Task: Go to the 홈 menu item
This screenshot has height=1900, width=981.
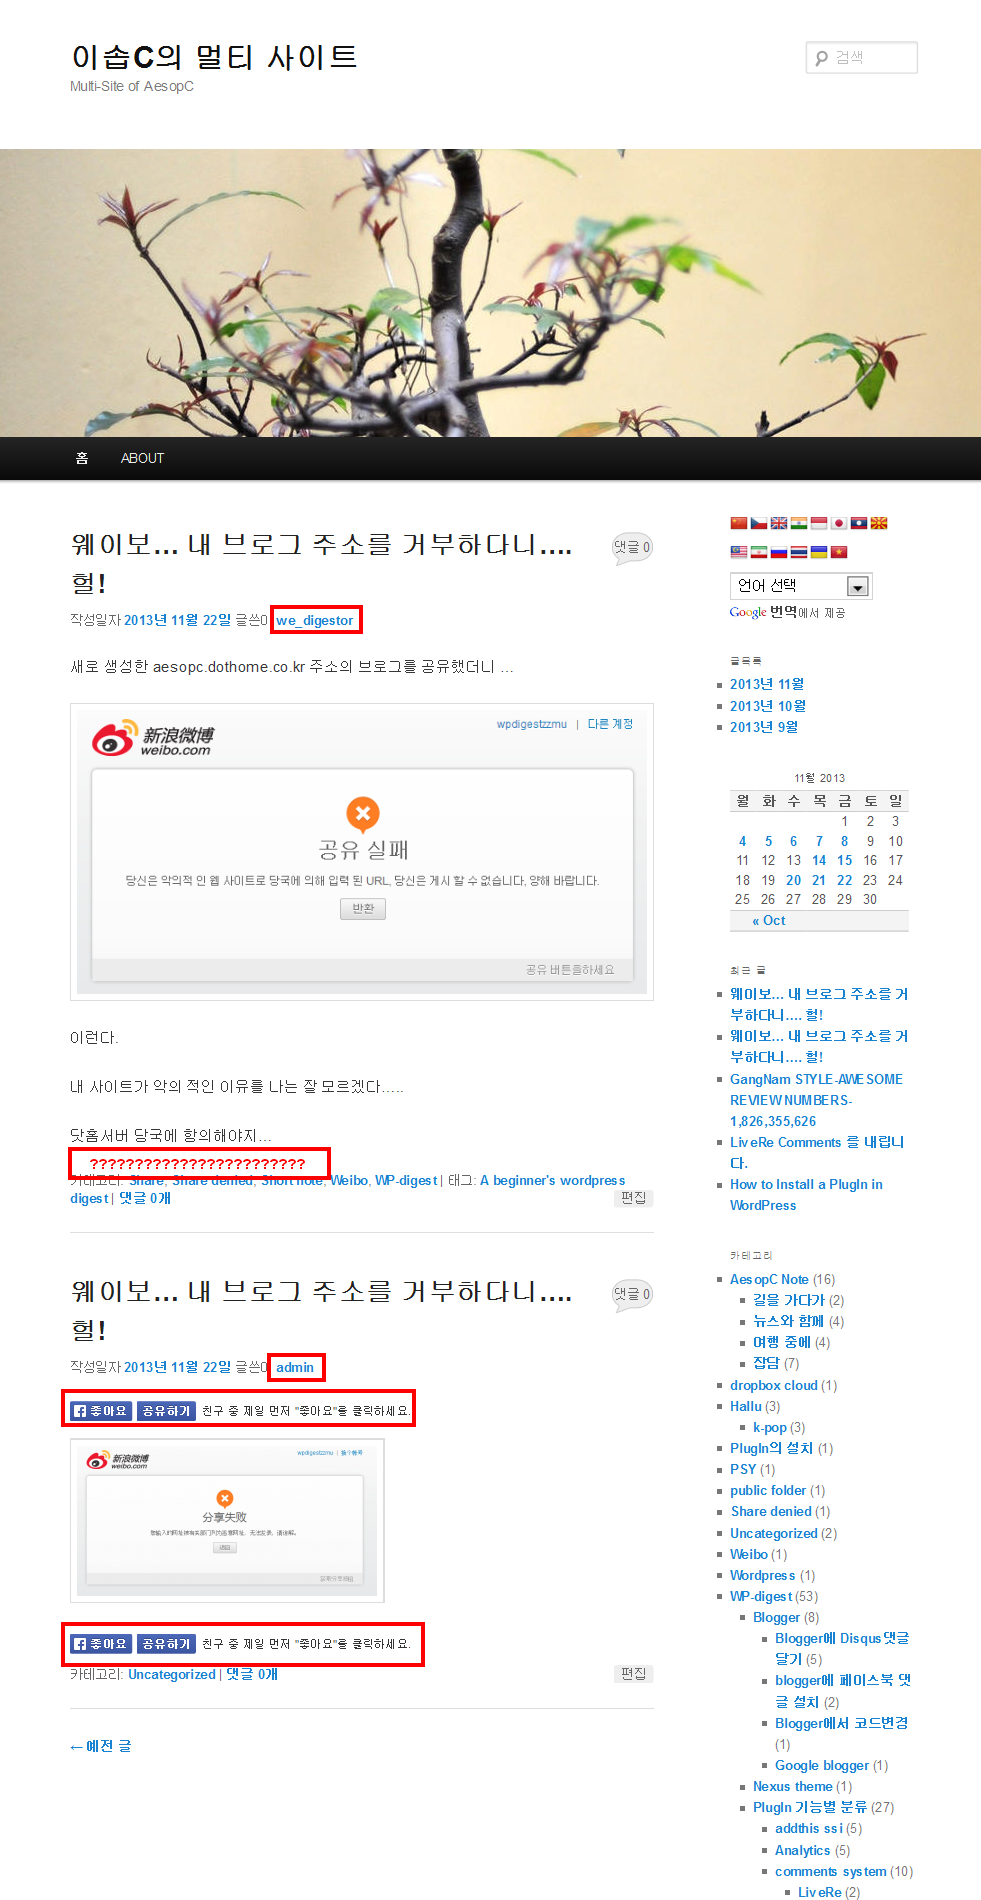Action: coord(82,458)
